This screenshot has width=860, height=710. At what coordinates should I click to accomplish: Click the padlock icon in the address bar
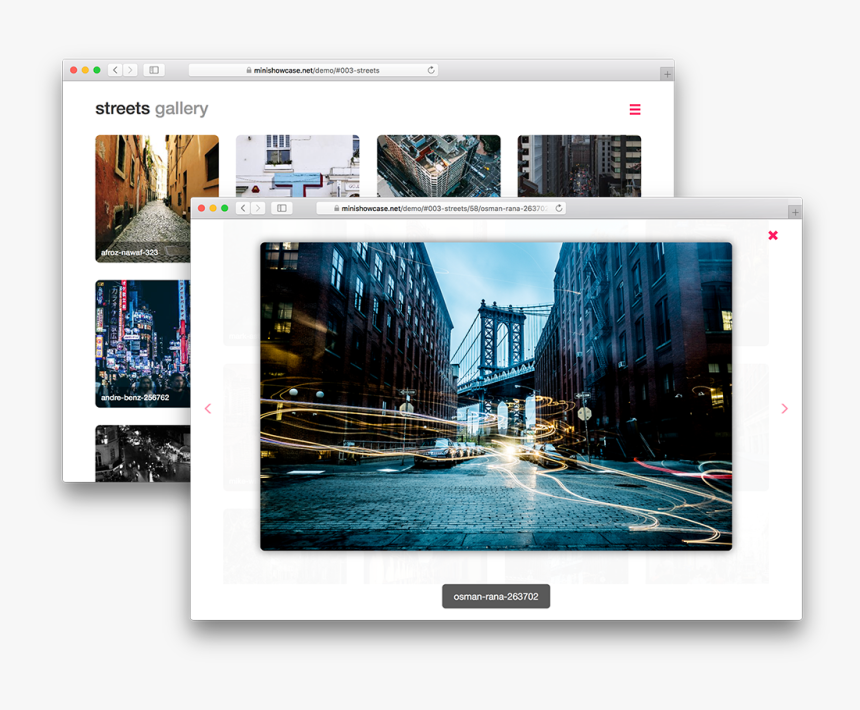point(335,208)
